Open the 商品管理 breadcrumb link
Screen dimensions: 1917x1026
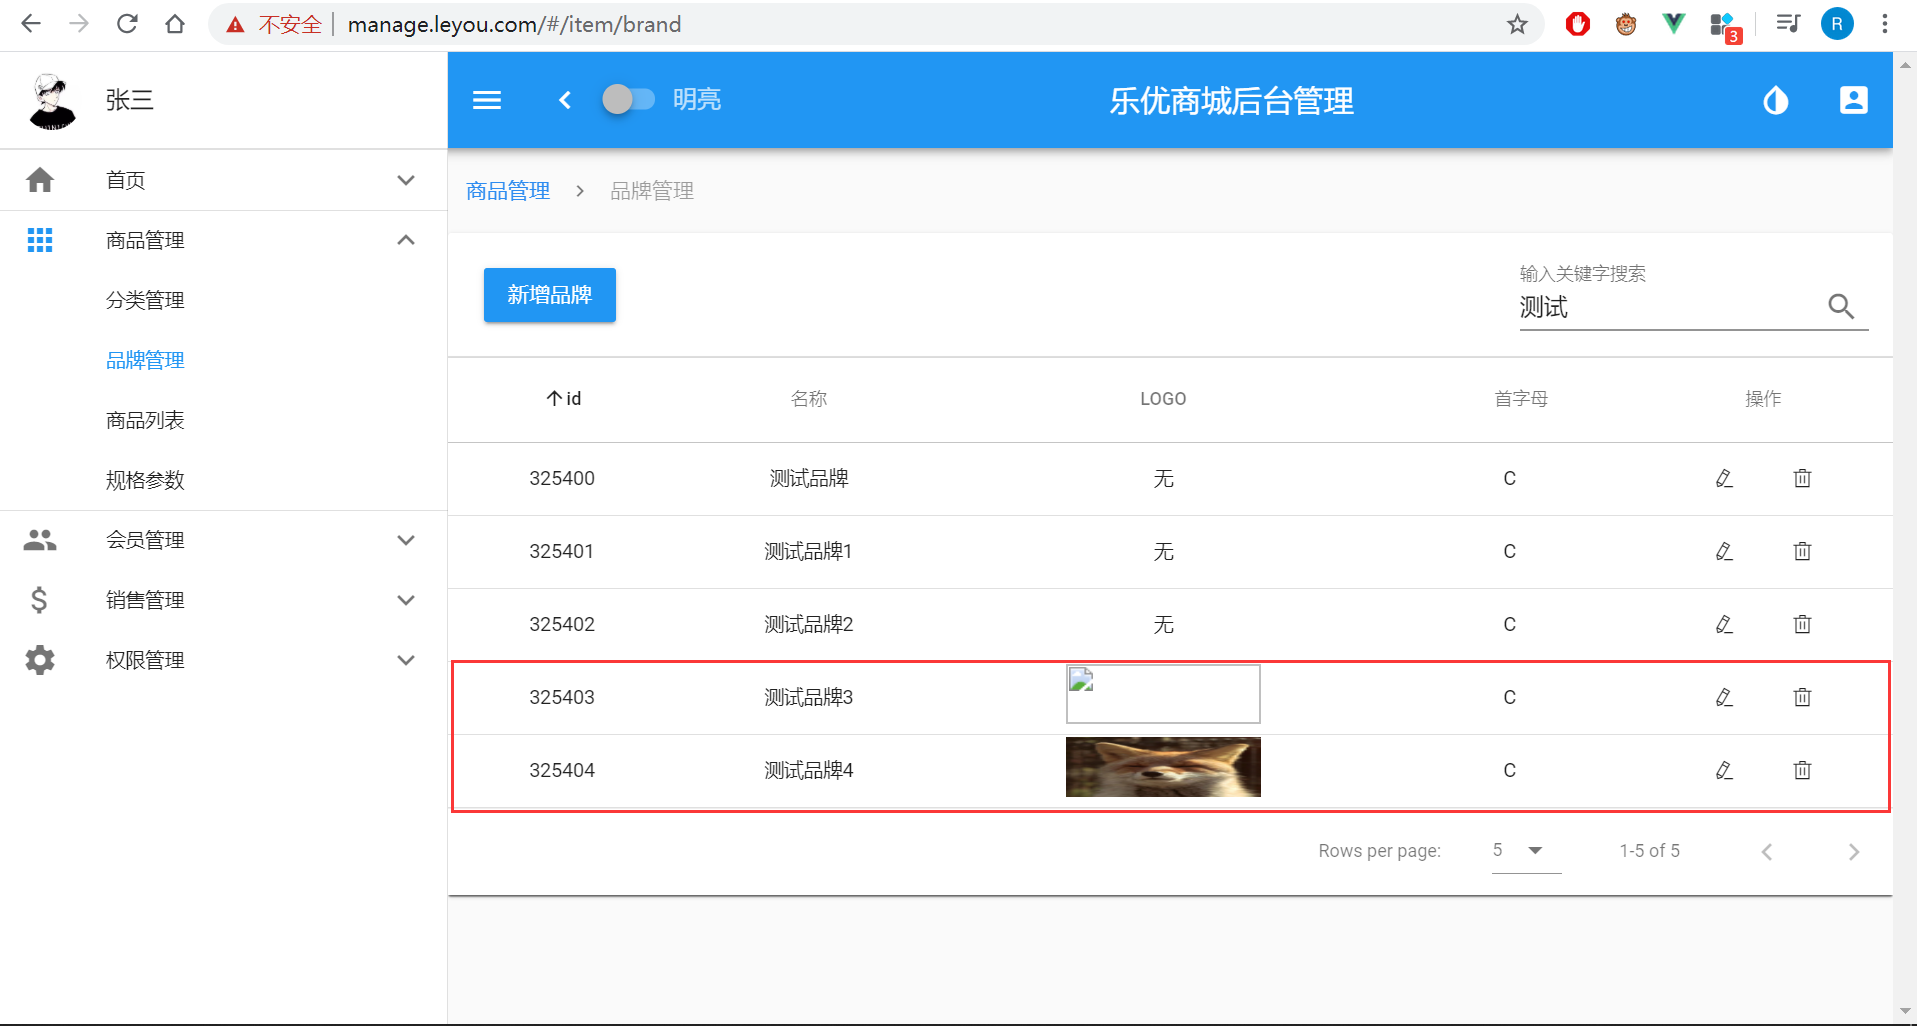[507, 190]
